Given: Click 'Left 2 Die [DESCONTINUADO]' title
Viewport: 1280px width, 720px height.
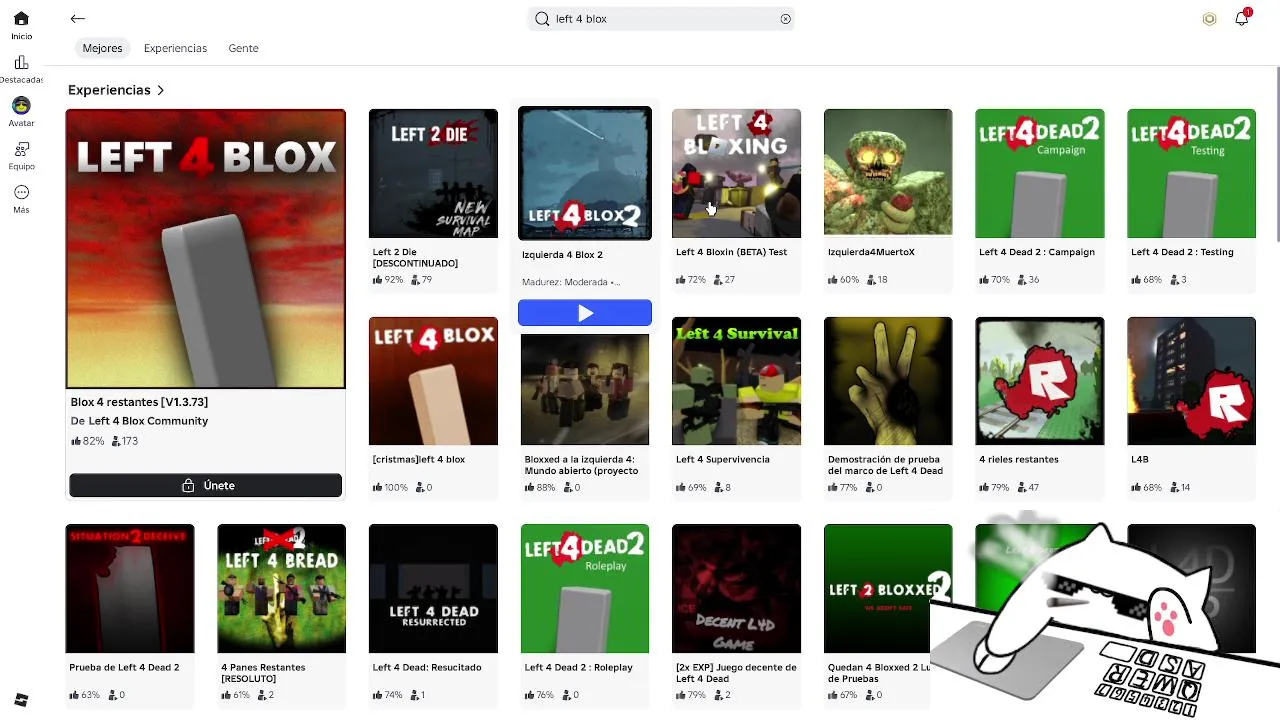Looking at the screenshot, I should (415, 258).
